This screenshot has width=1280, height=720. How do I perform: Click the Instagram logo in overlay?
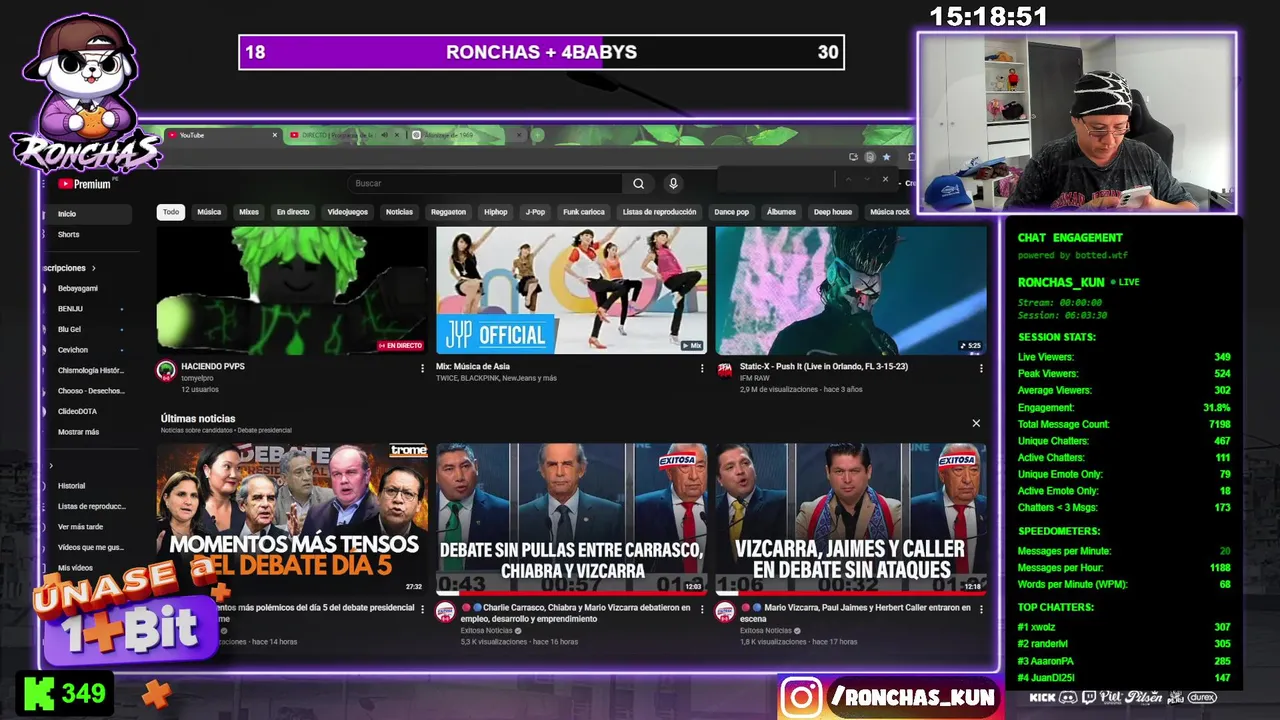[x=801, y=697]
